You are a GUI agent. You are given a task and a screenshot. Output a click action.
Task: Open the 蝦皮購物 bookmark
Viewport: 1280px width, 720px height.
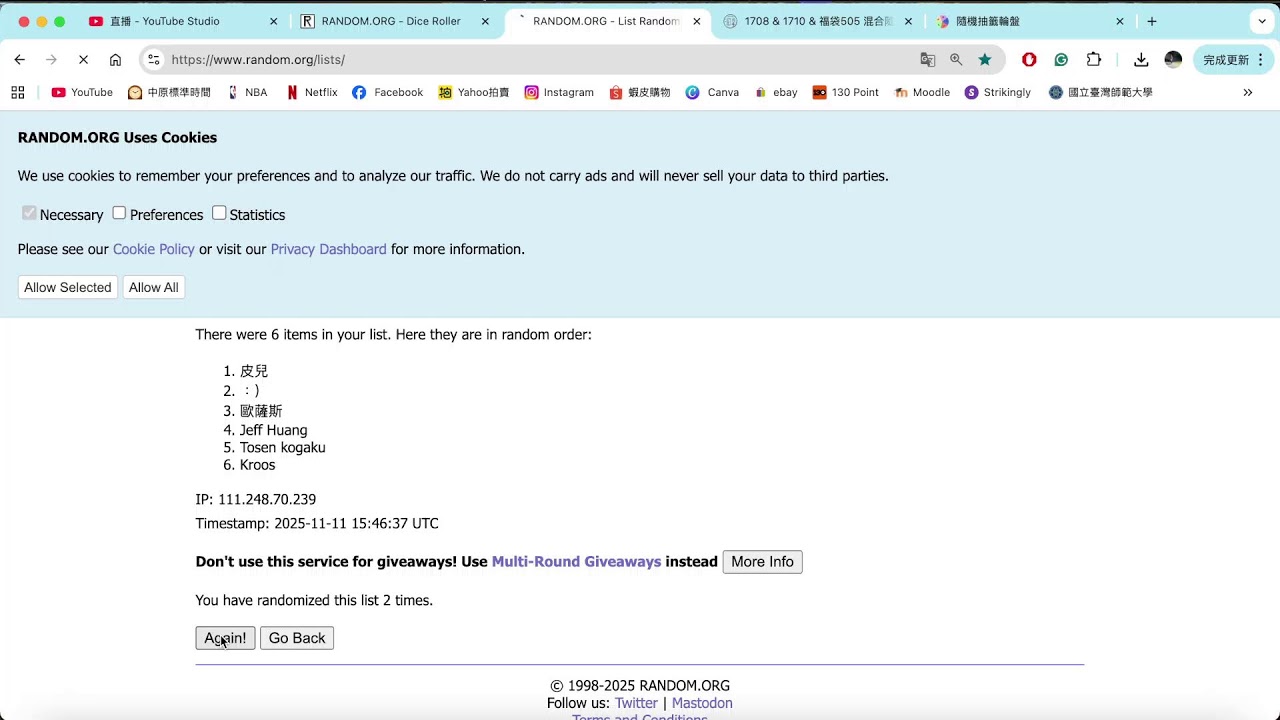click(640, 92)
